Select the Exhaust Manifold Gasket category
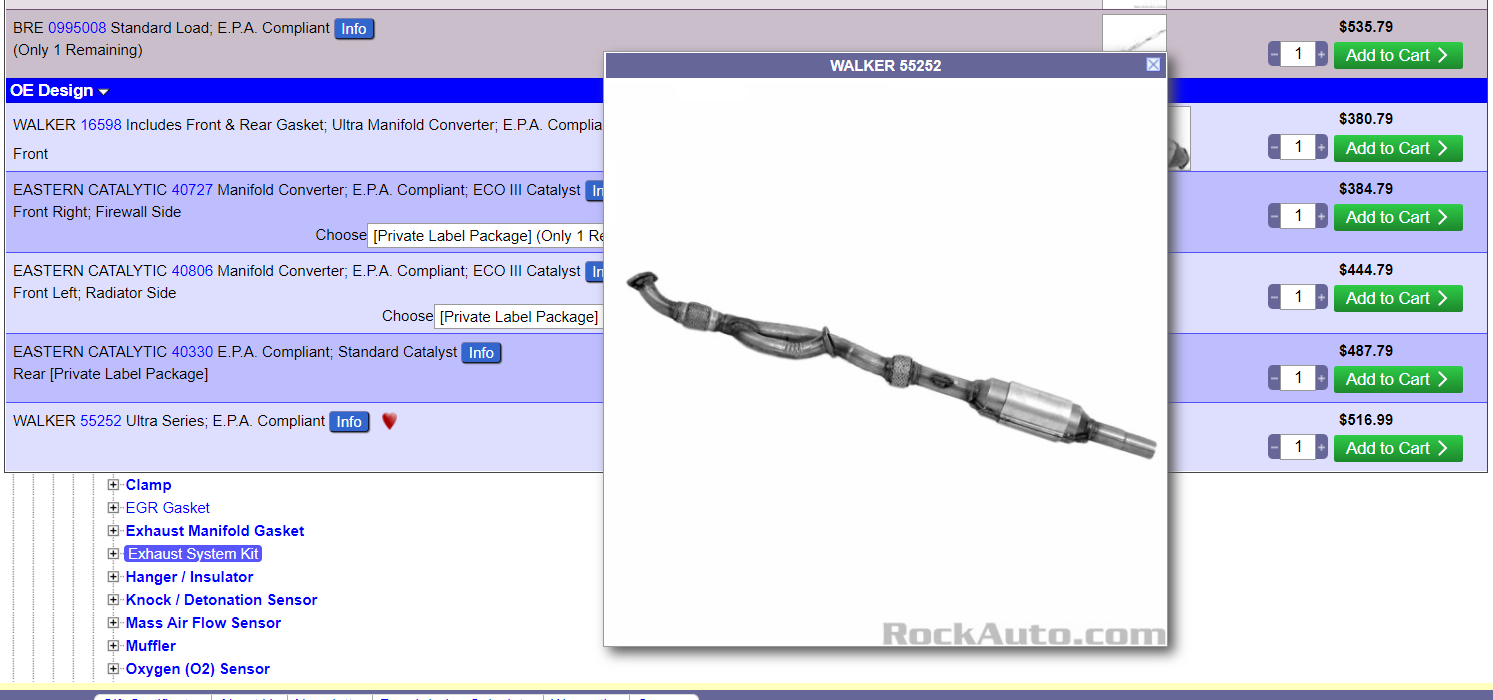The height and width of the screenshot is (700, 1493). pos(215,531)
